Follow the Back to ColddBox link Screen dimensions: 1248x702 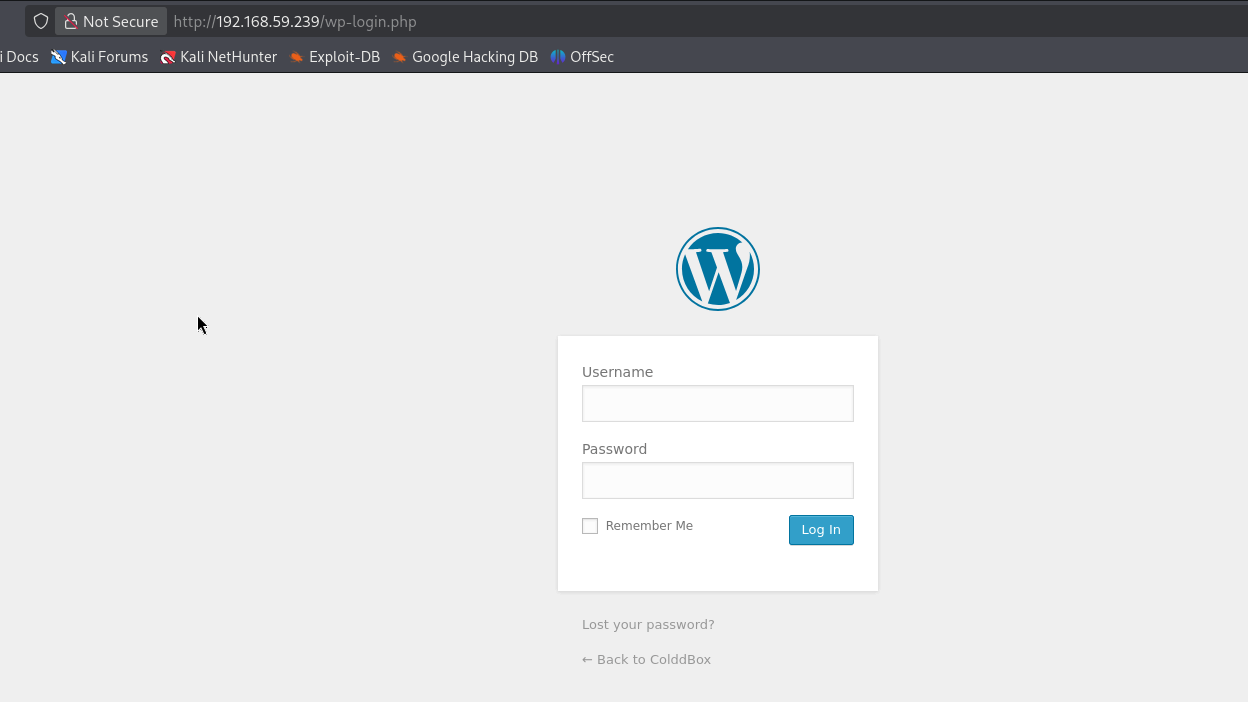click(646, 659)
